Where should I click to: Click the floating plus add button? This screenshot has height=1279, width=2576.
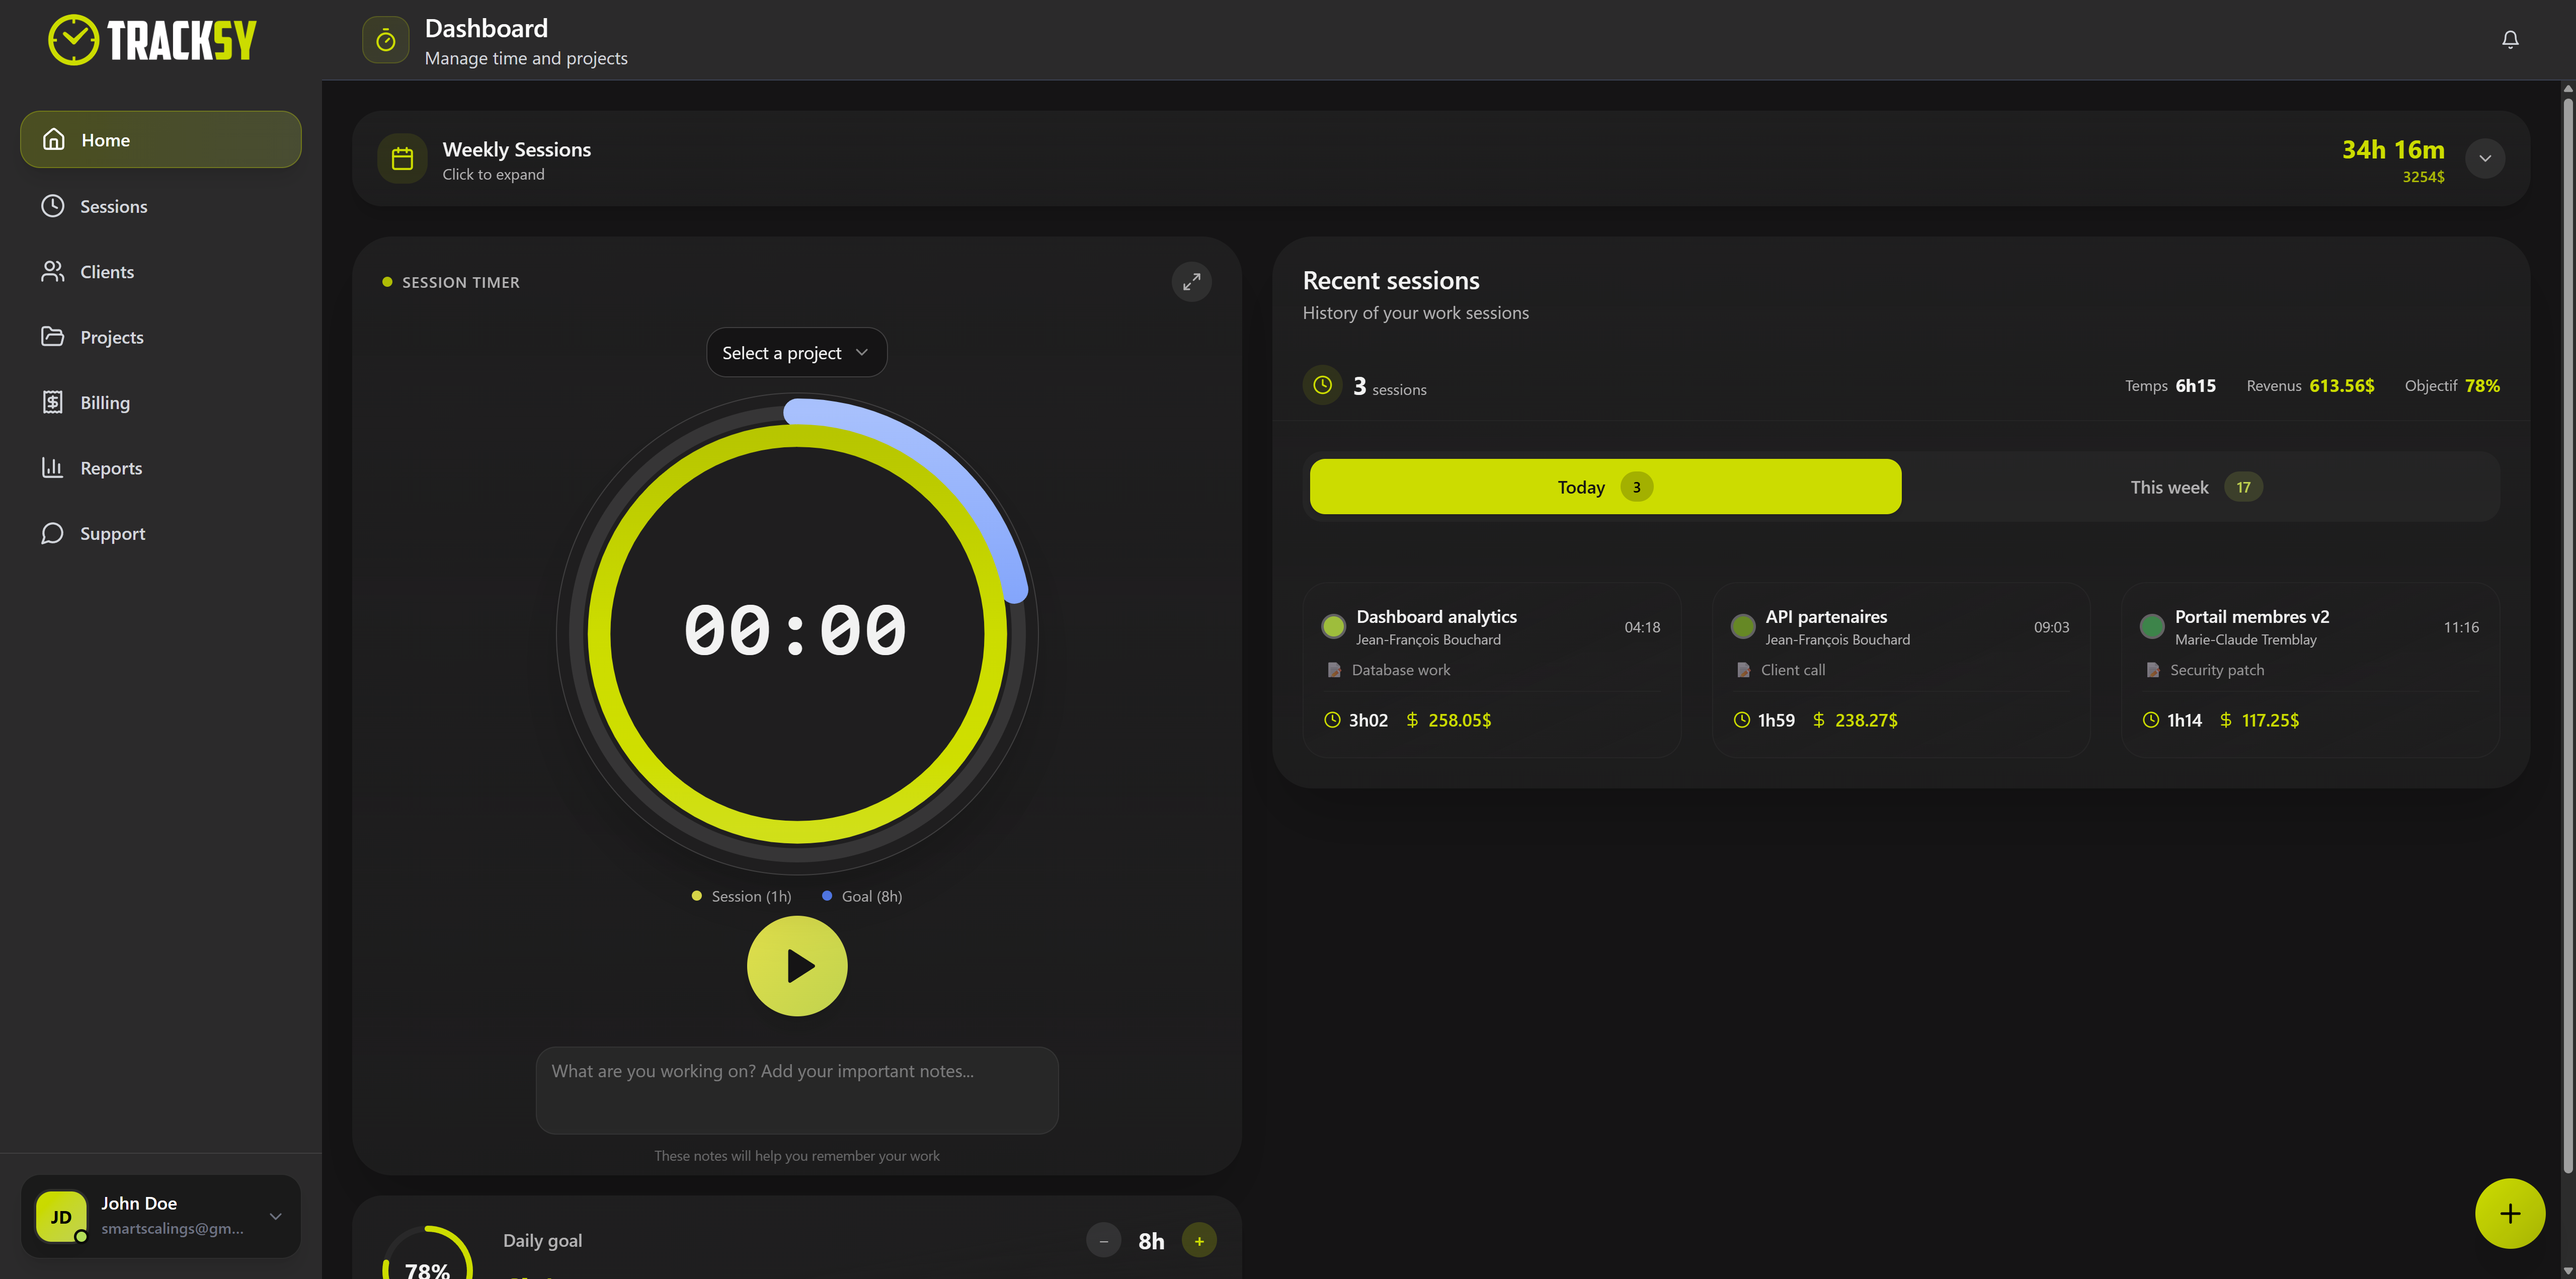click(2509, 1213)
